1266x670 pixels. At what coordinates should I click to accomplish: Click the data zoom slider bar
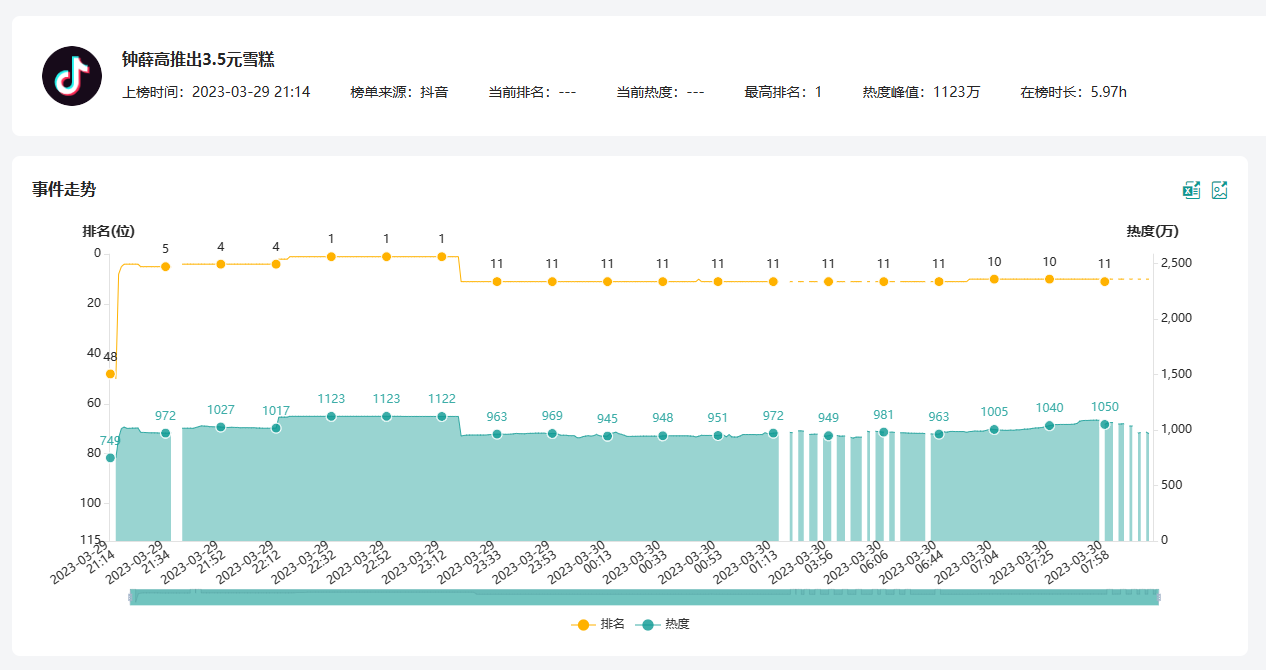pos(644,597)
